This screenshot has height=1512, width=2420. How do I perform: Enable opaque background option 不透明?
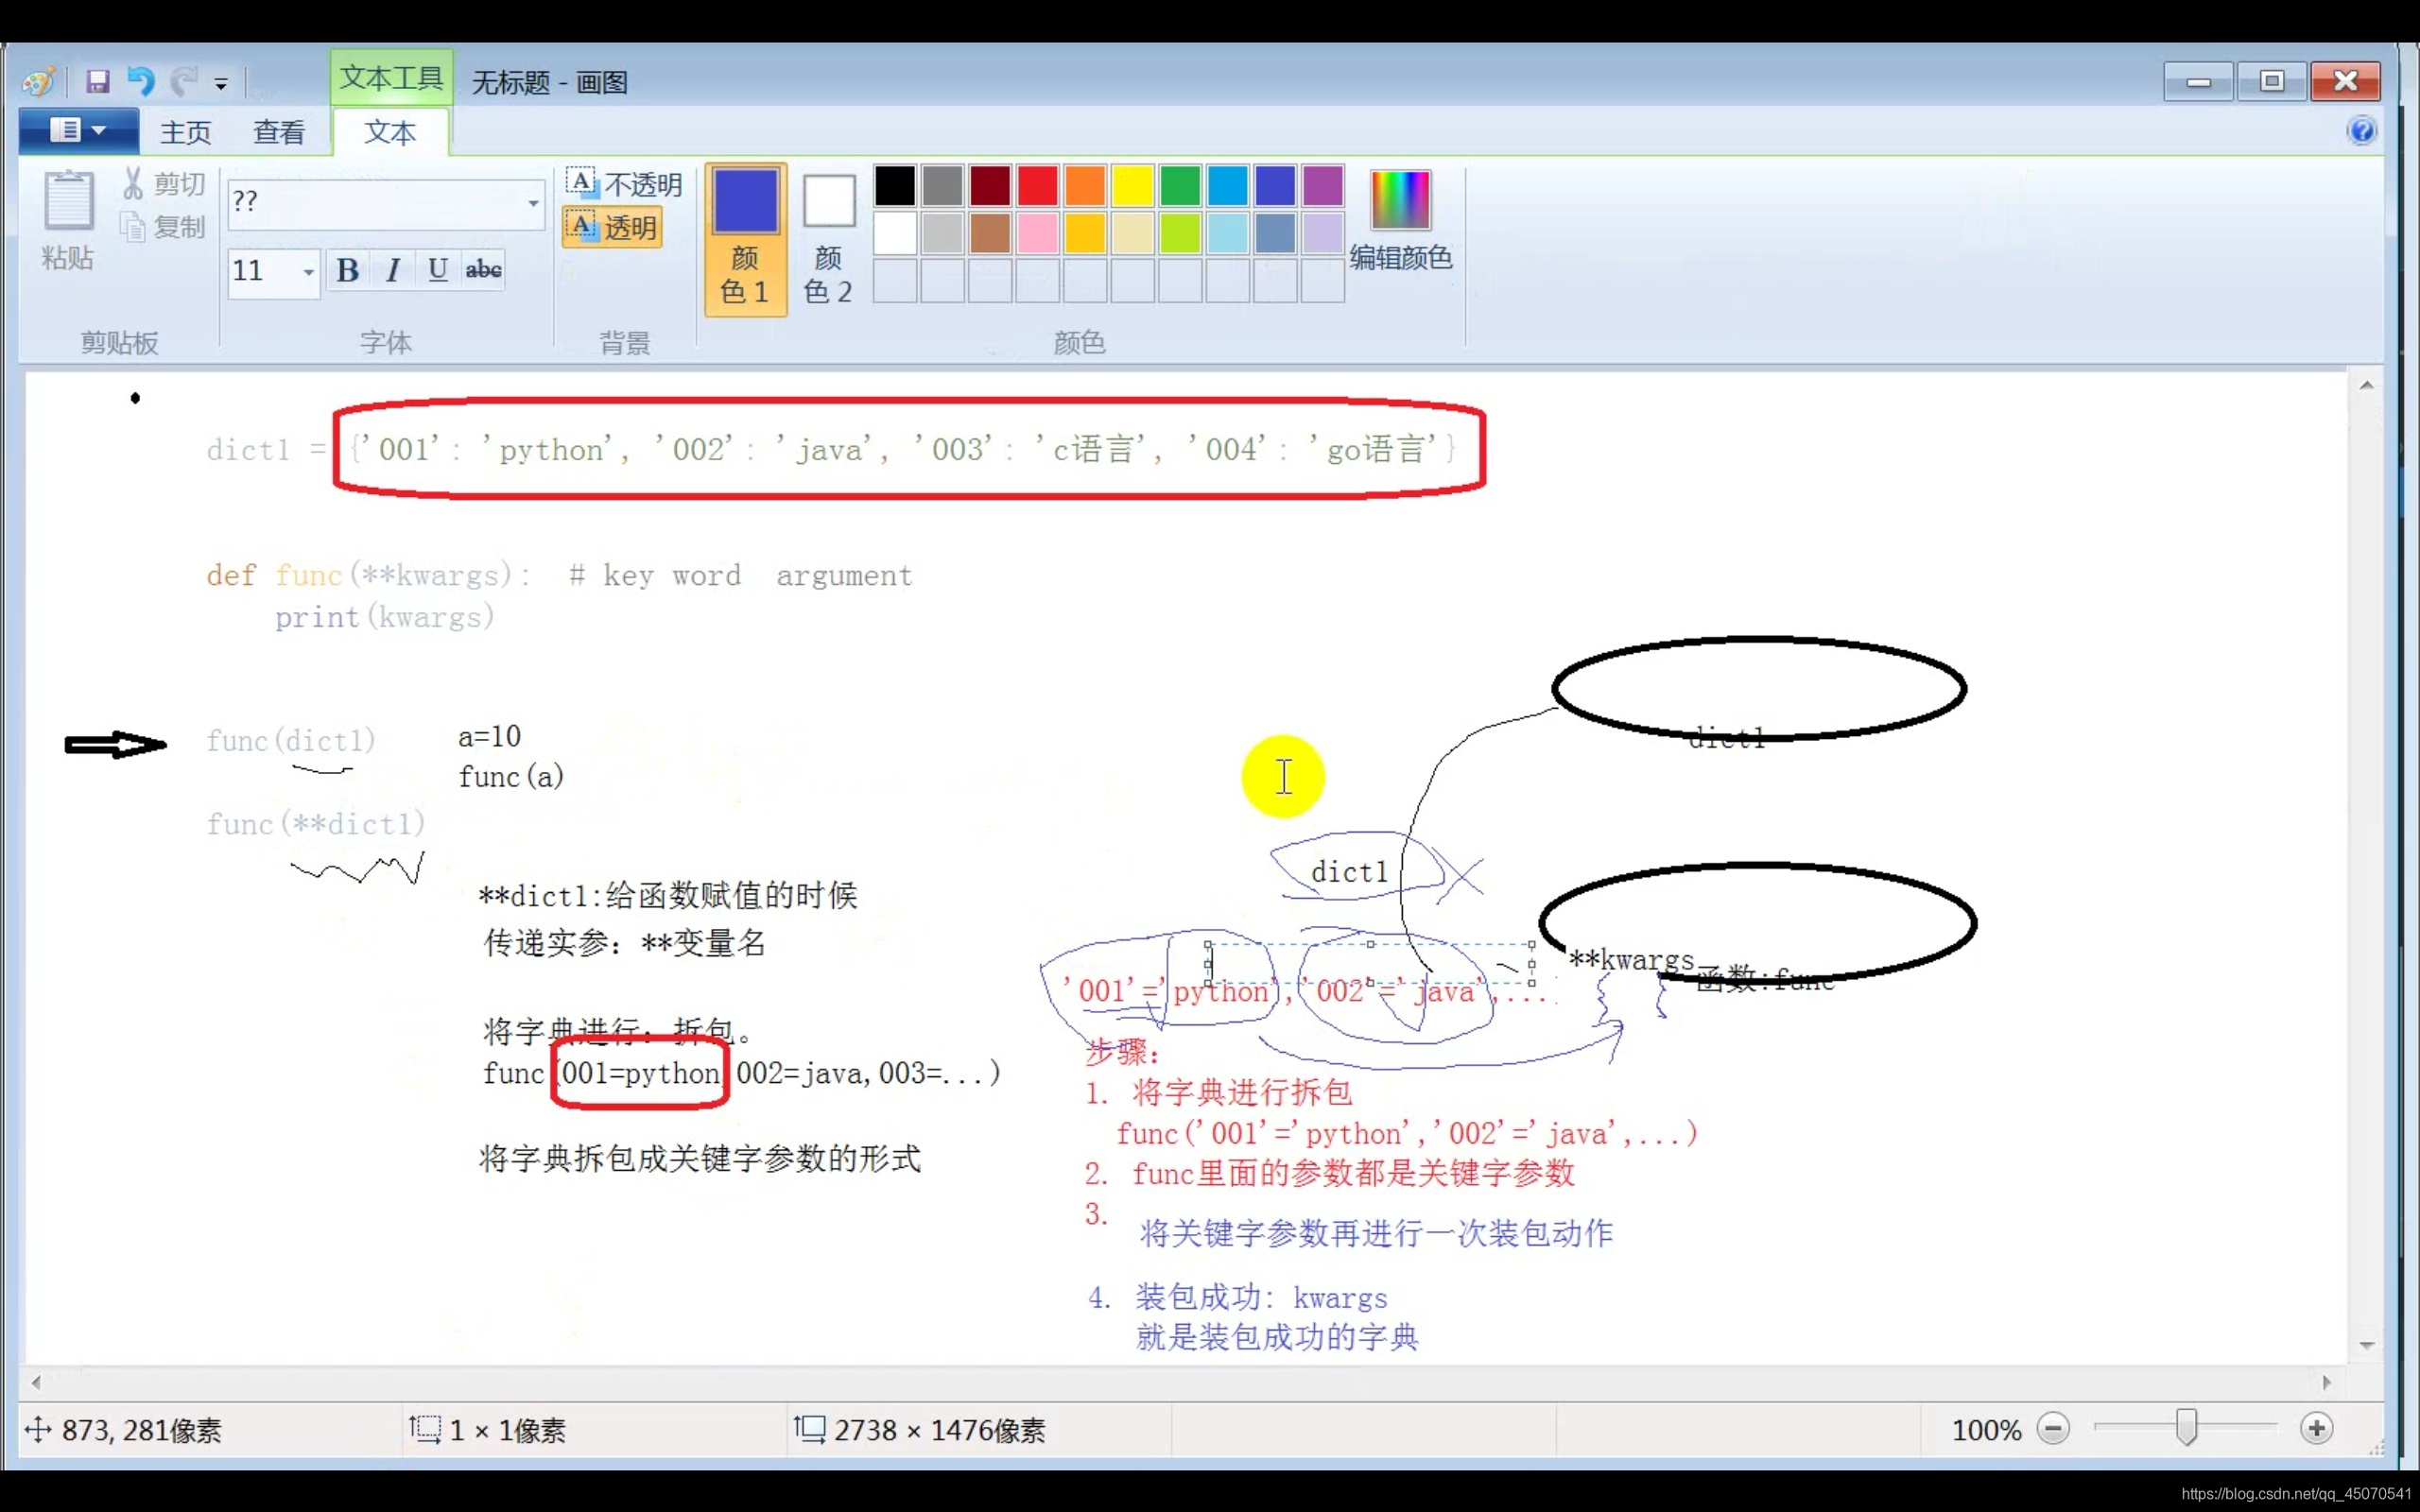624,184
